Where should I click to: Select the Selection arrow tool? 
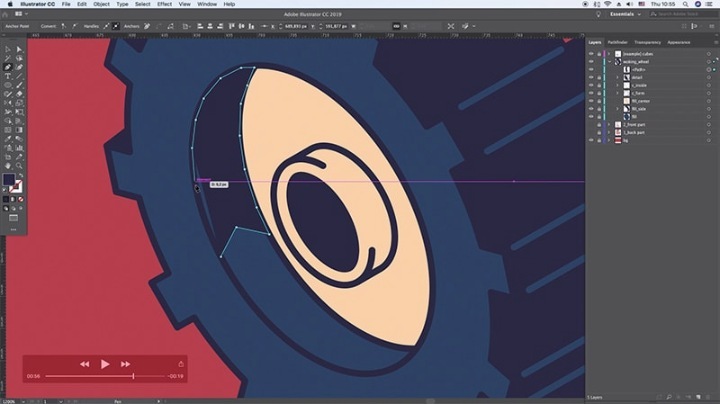pyautogui.click(x=8, y=48)
